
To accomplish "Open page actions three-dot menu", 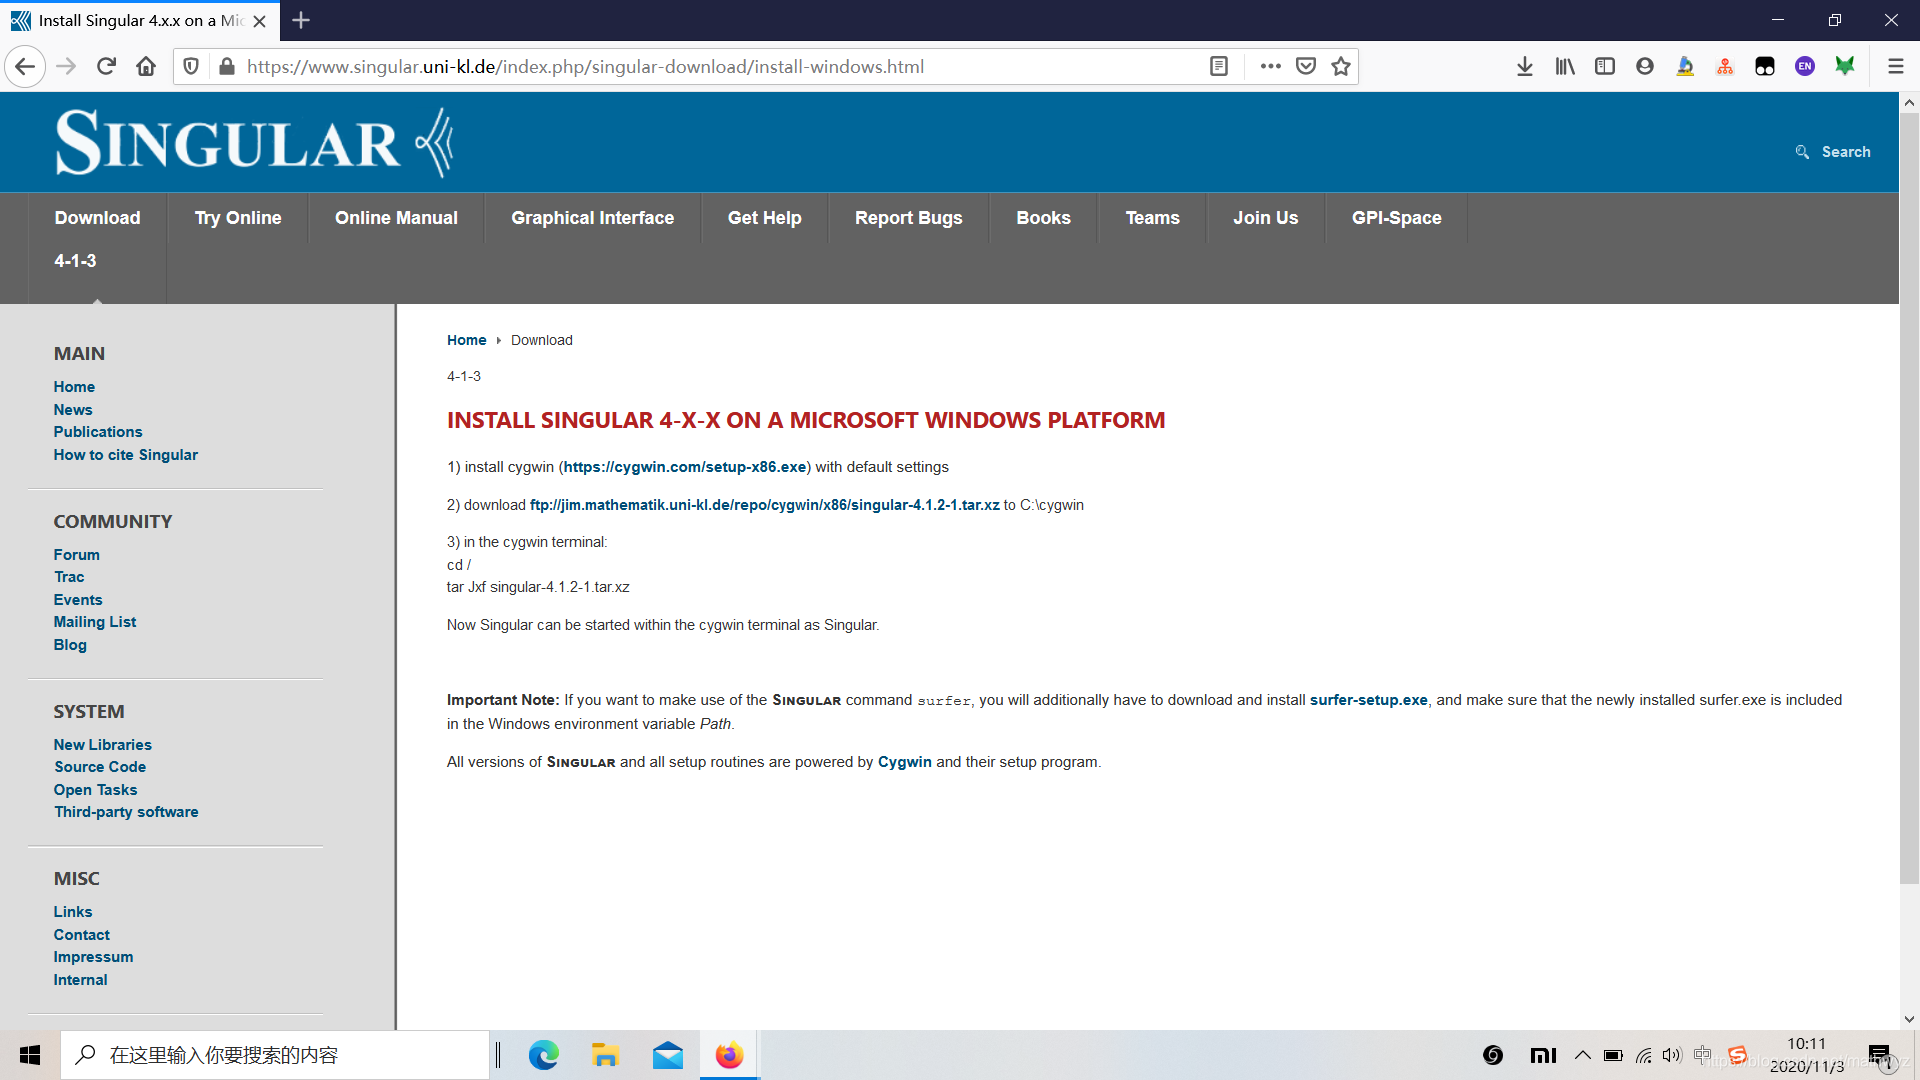I will [1270, 66].
